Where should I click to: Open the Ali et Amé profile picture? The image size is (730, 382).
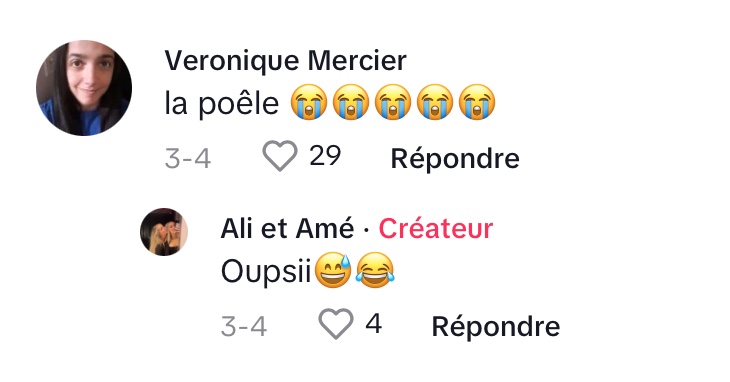[x=164, y=232]
